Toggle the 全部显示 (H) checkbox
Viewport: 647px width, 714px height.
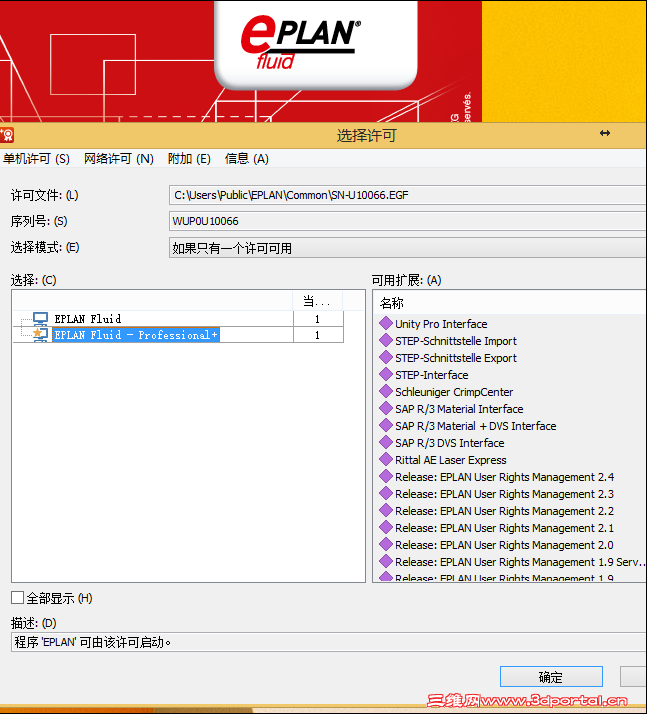(x=17, y=597)
